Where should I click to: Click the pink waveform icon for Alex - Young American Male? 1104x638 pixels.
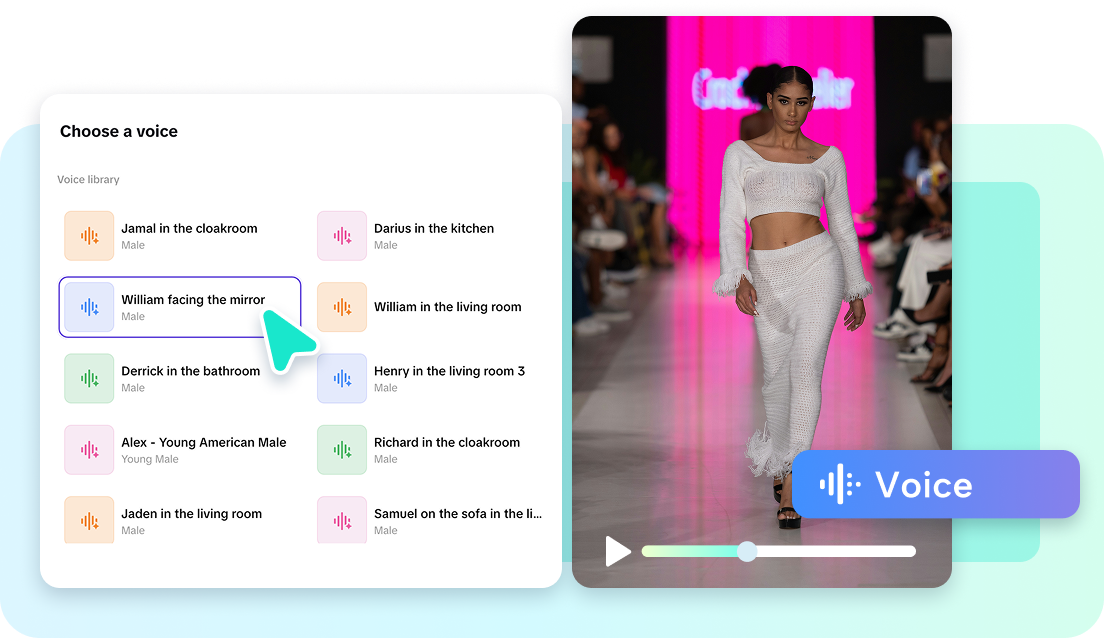coord(89,449)
